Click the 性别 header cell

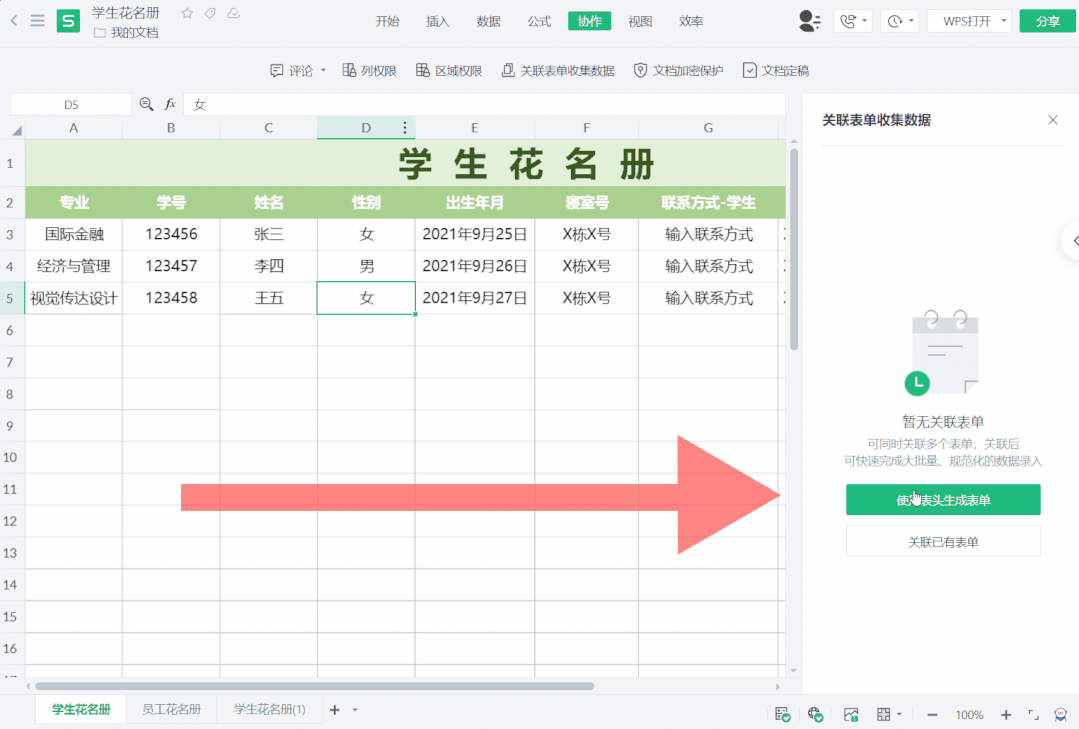pos(366,202)
